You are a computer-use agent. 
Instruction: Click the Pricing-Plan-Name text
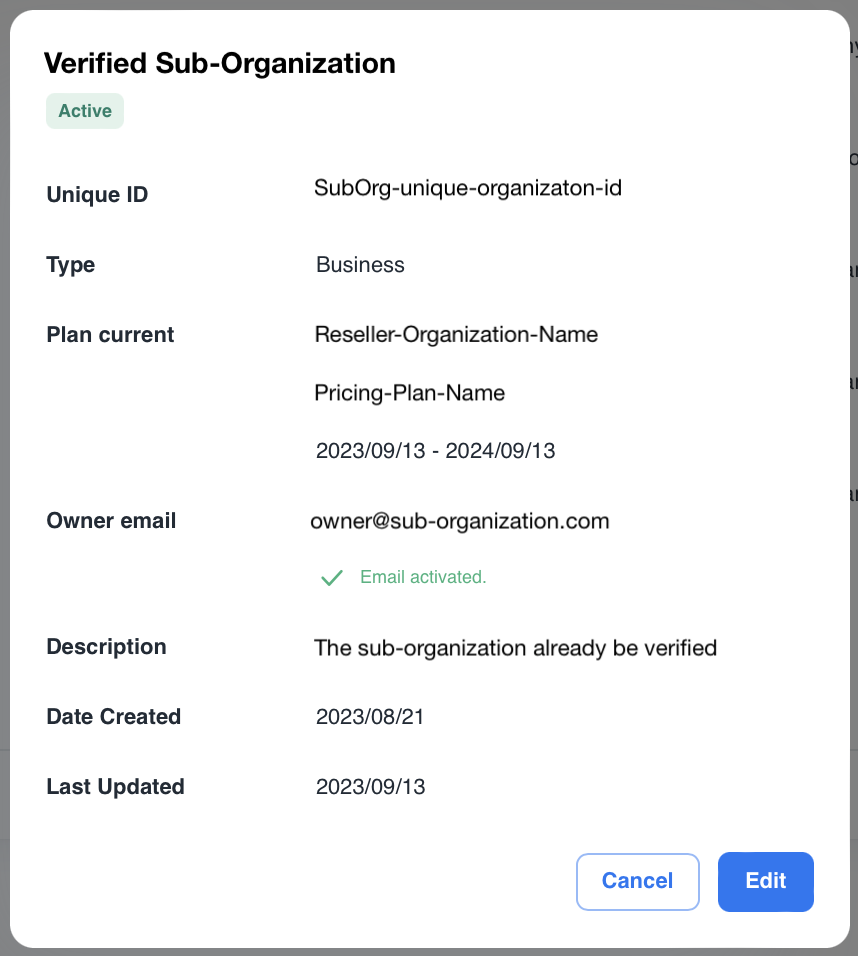point(409,393)
